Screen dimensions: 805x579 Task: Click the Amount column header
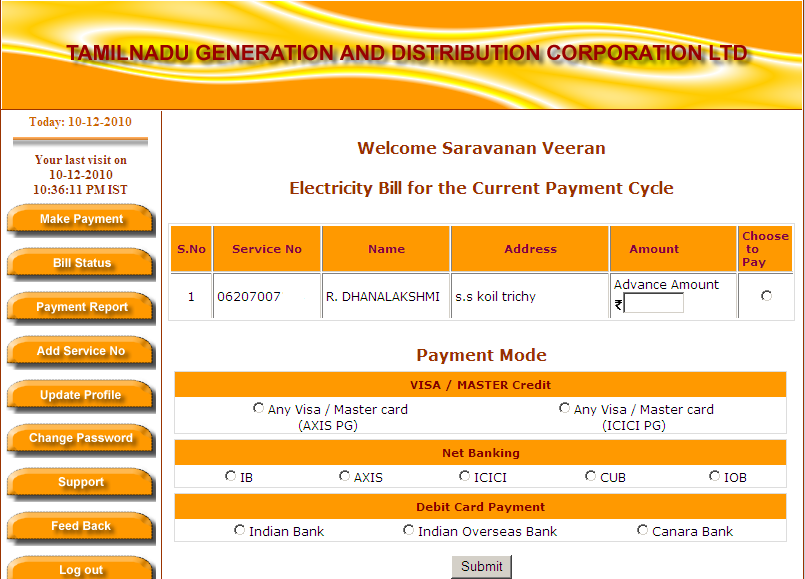pyautogui.click(x=673, y=249)
